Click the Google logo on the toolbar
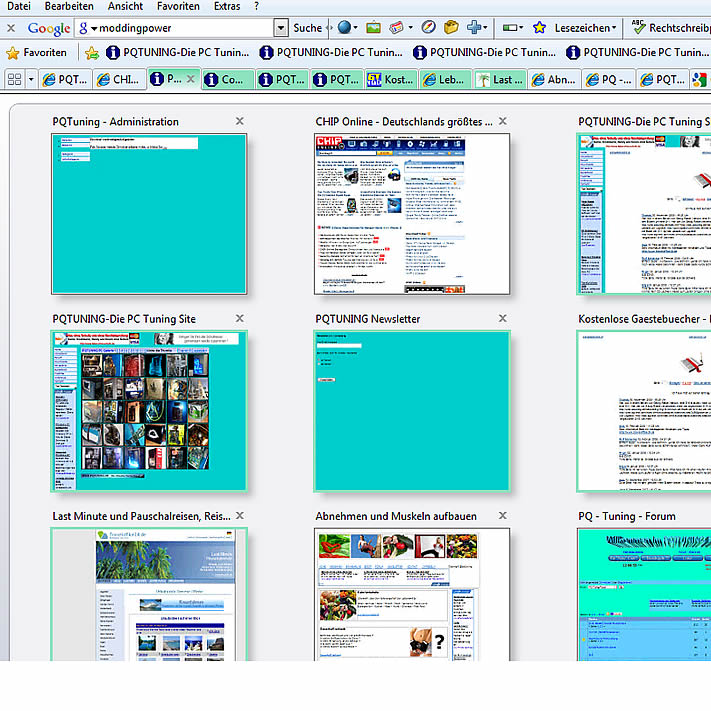711x711 pixels. click(49, 29)
